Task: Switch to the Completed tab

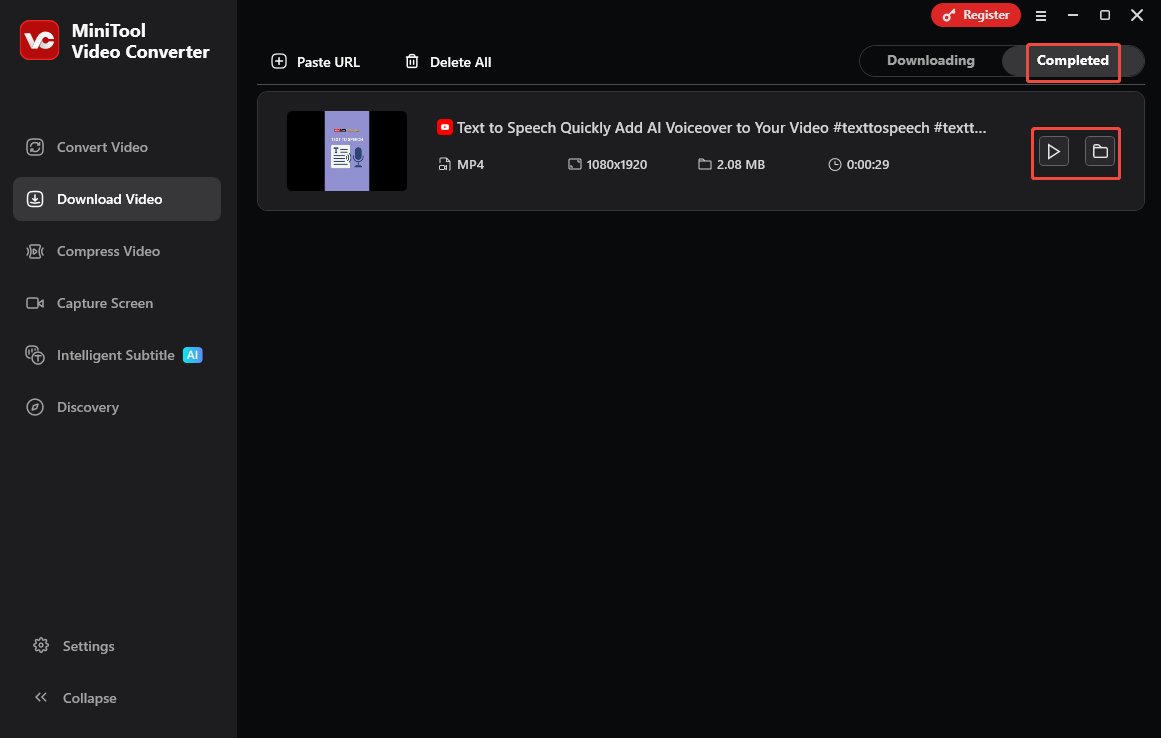Action: (x=1072, y=60)
